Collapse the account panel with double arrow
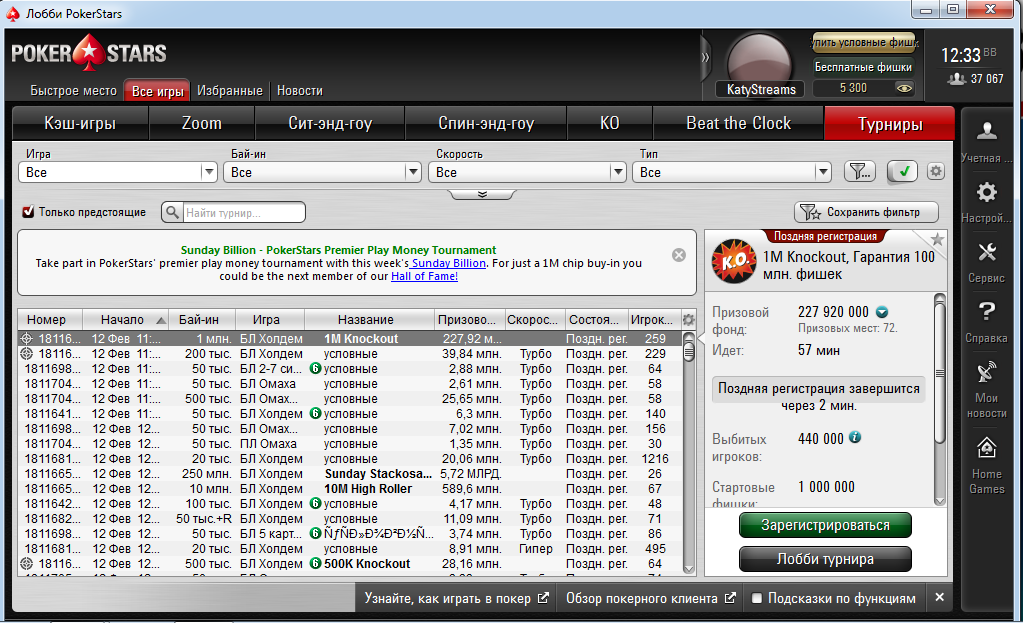Screen dimensions: 1023x623 [x=705, y=57]
